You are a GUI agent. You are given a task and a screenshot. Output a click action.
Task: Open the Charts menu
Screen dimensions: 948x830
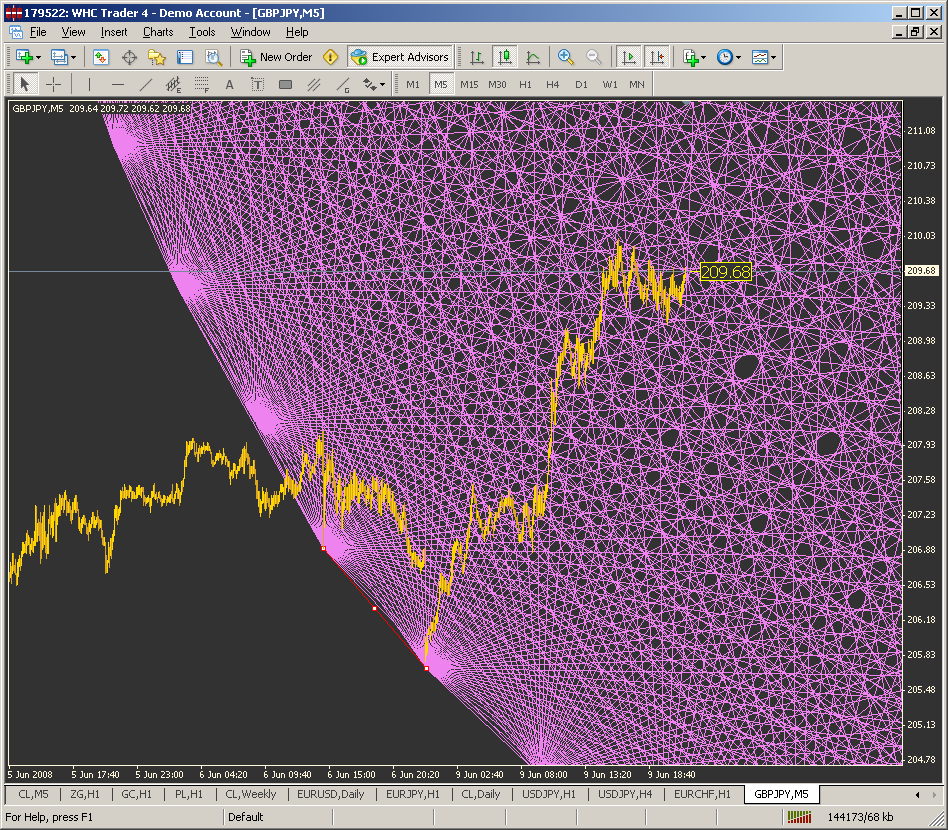(x=158, y=32)
